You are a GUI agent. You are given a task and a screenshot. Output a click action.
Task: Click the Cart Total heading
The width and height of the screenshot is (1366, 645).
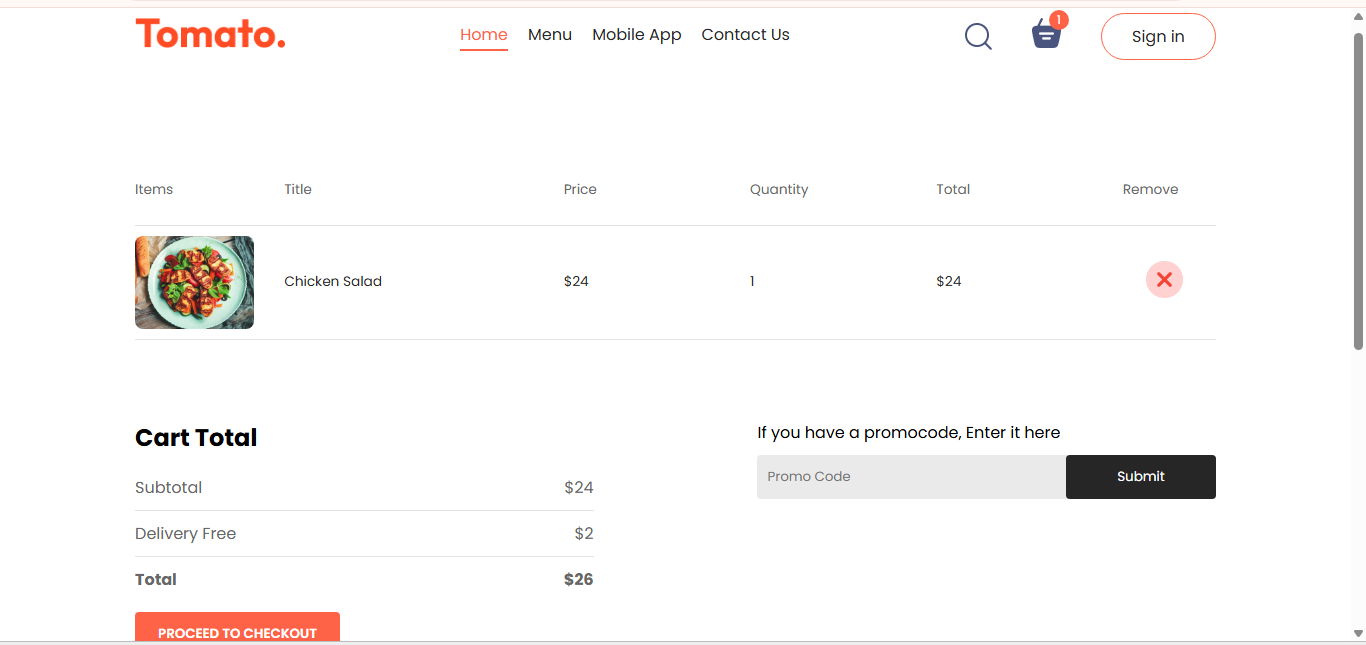tap(196, 438)
